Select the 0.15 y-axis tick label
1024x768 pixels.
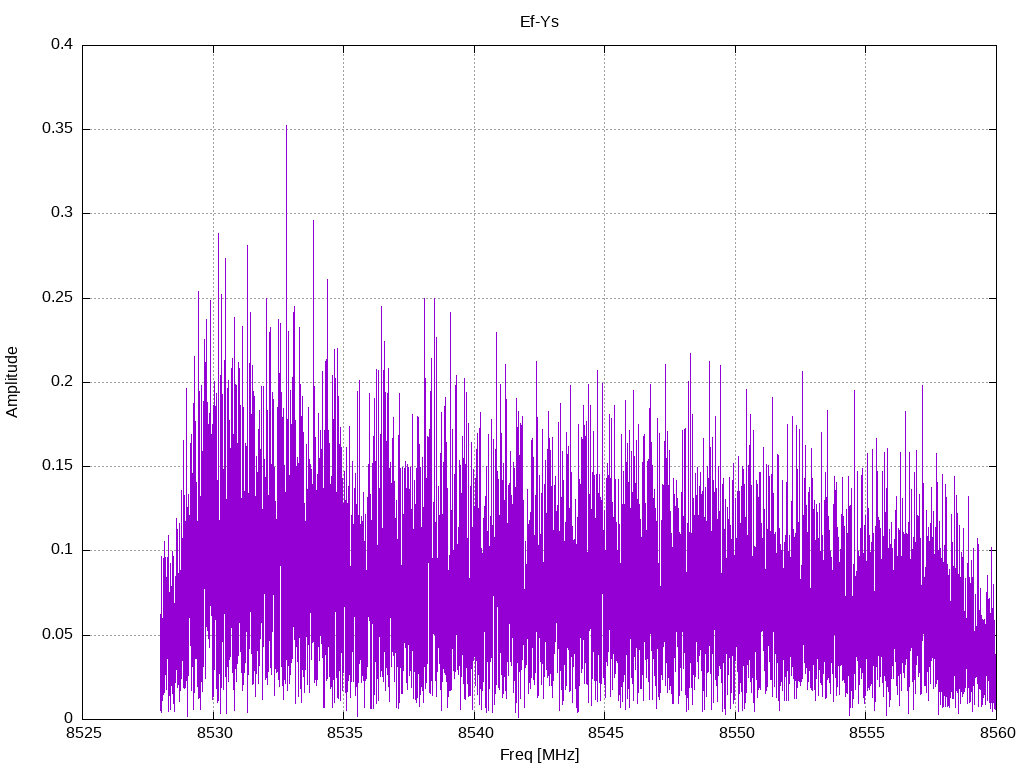[x=58, y=466]
